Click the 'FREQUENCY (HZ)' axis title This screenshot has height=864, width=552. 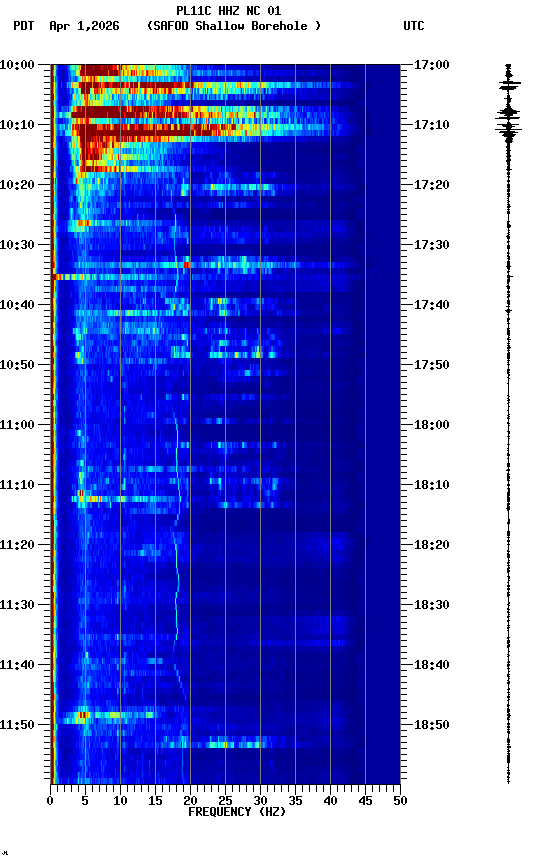(237, 812)
